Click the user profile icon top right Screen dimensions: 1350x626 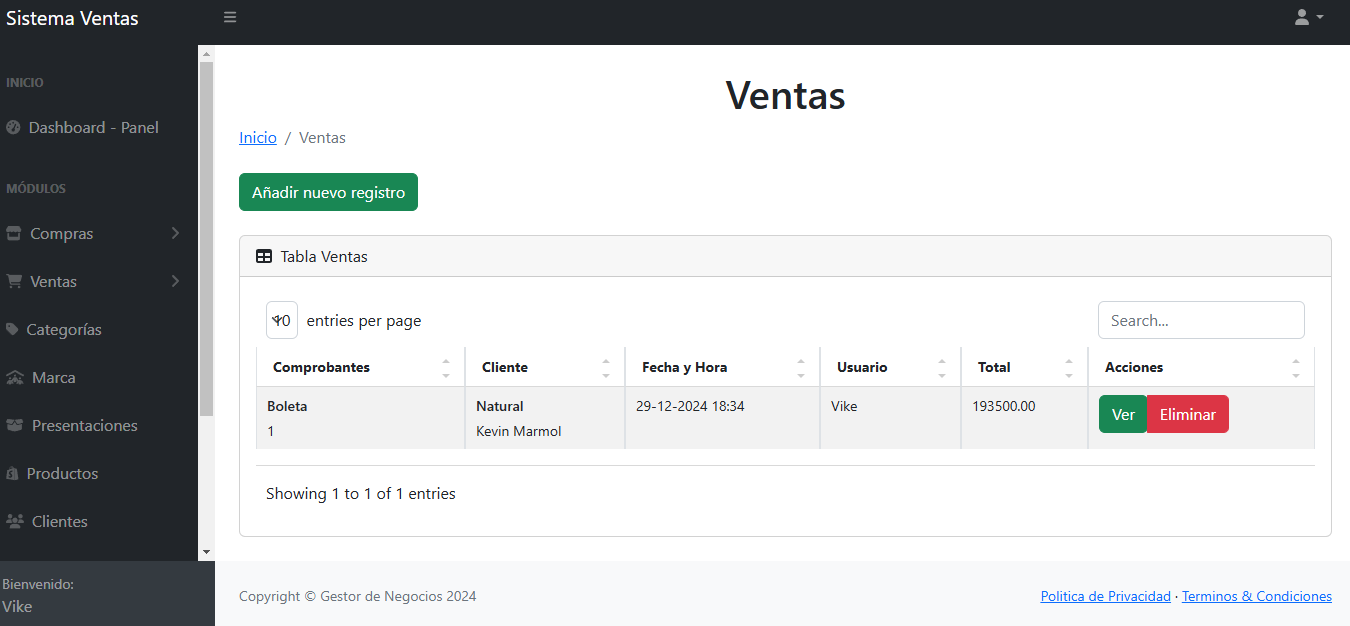pyautogui.click(x=1301, y=17)
